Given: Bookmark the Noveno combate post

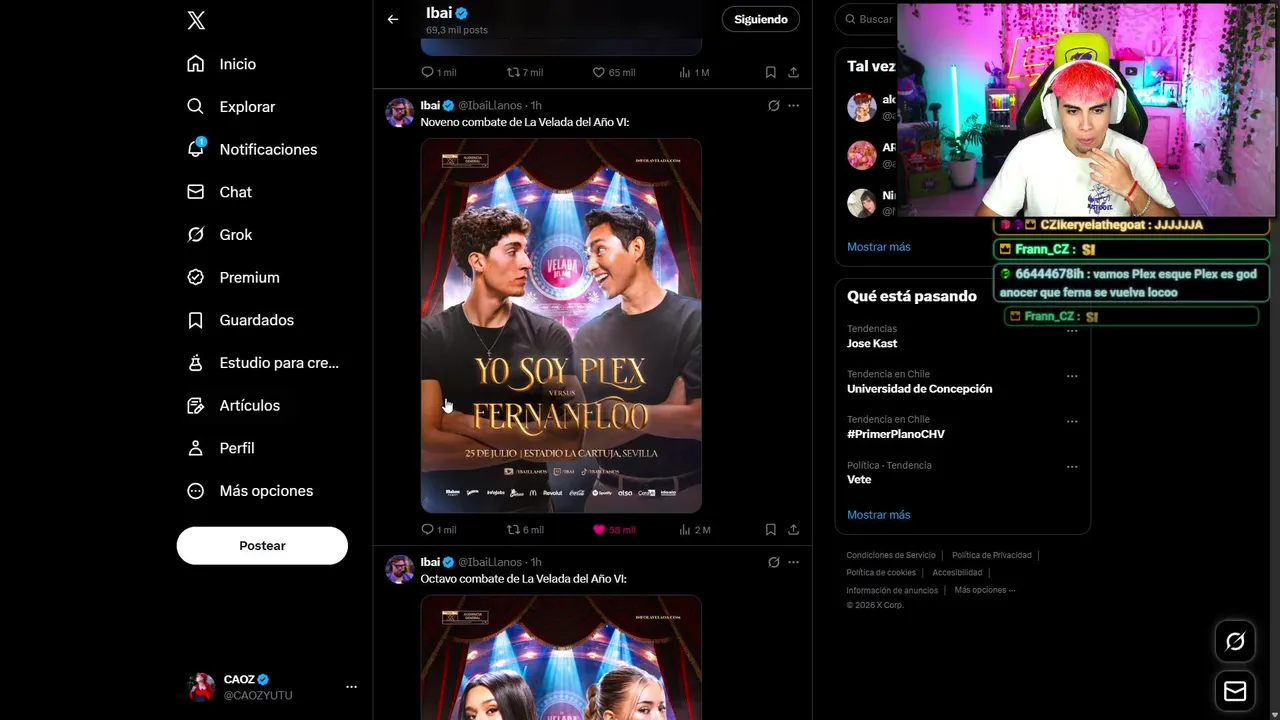Looking at the screenshot, I should pos(771,530).
